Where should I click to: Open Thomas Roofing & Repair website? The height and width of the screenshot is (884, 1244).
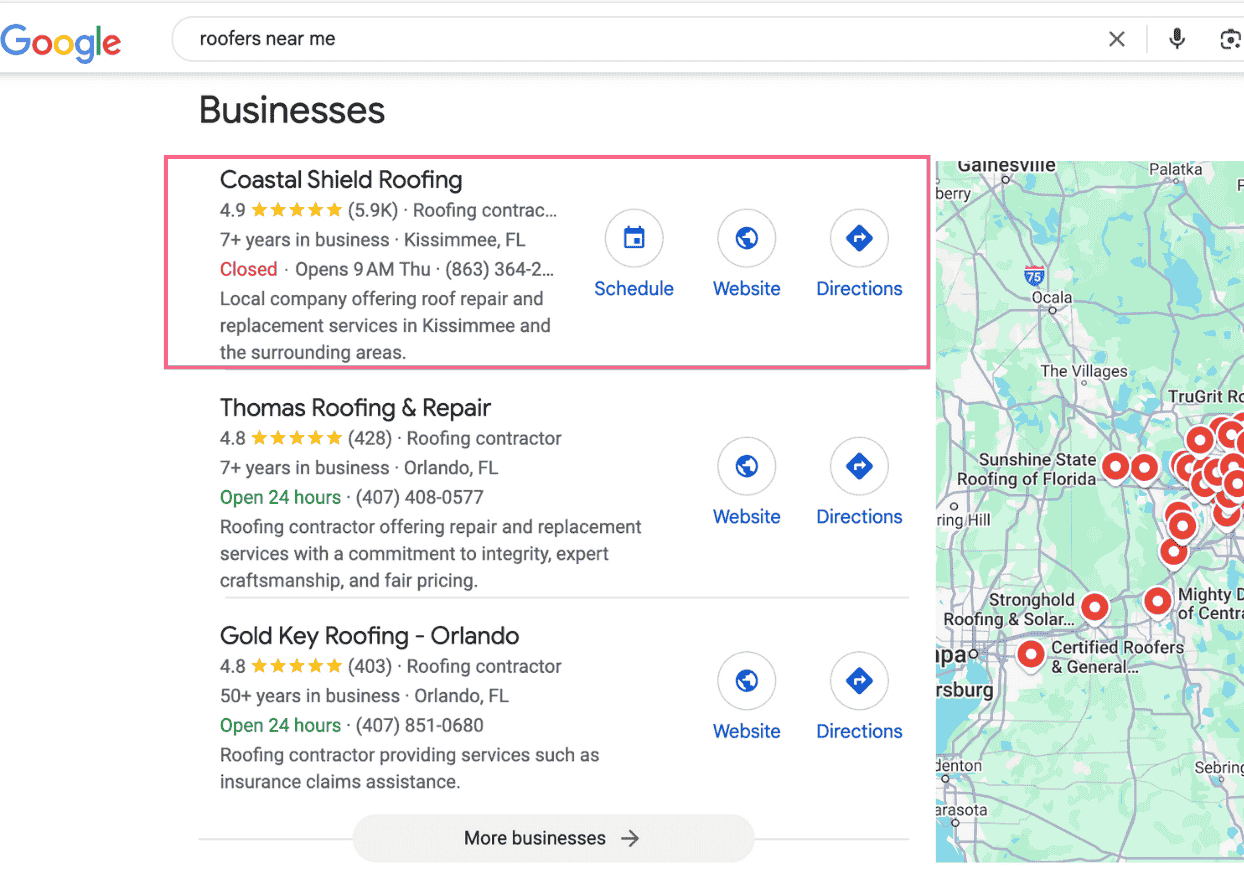coord(747,484)
